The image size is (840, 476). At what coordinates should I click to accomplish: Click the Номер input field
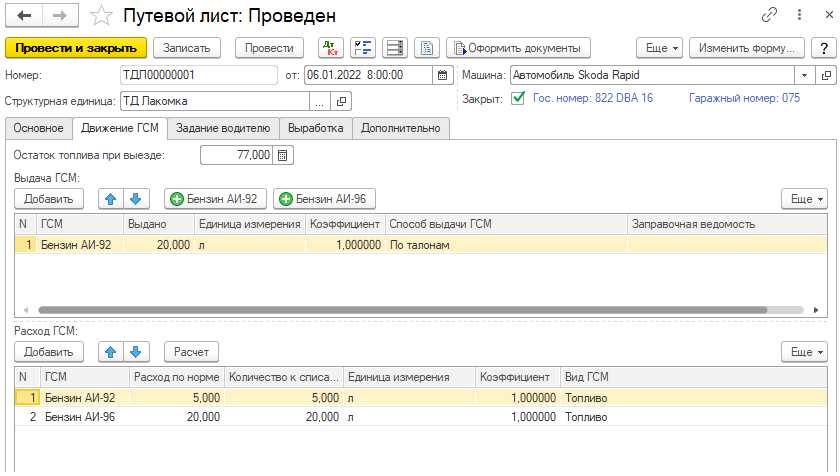click(x=197, y=75)
